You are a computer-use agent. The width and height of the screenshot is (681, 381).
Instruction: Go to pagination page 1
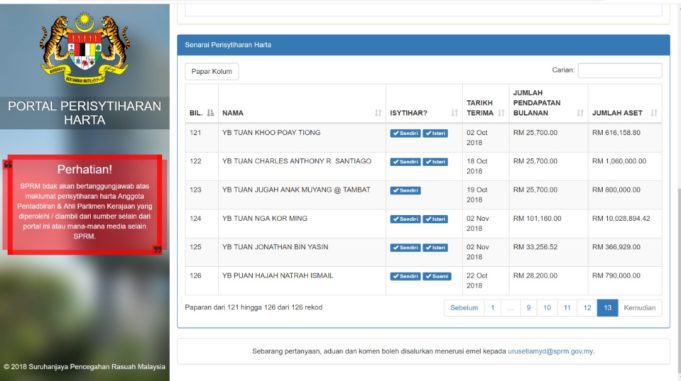(493, 308)
